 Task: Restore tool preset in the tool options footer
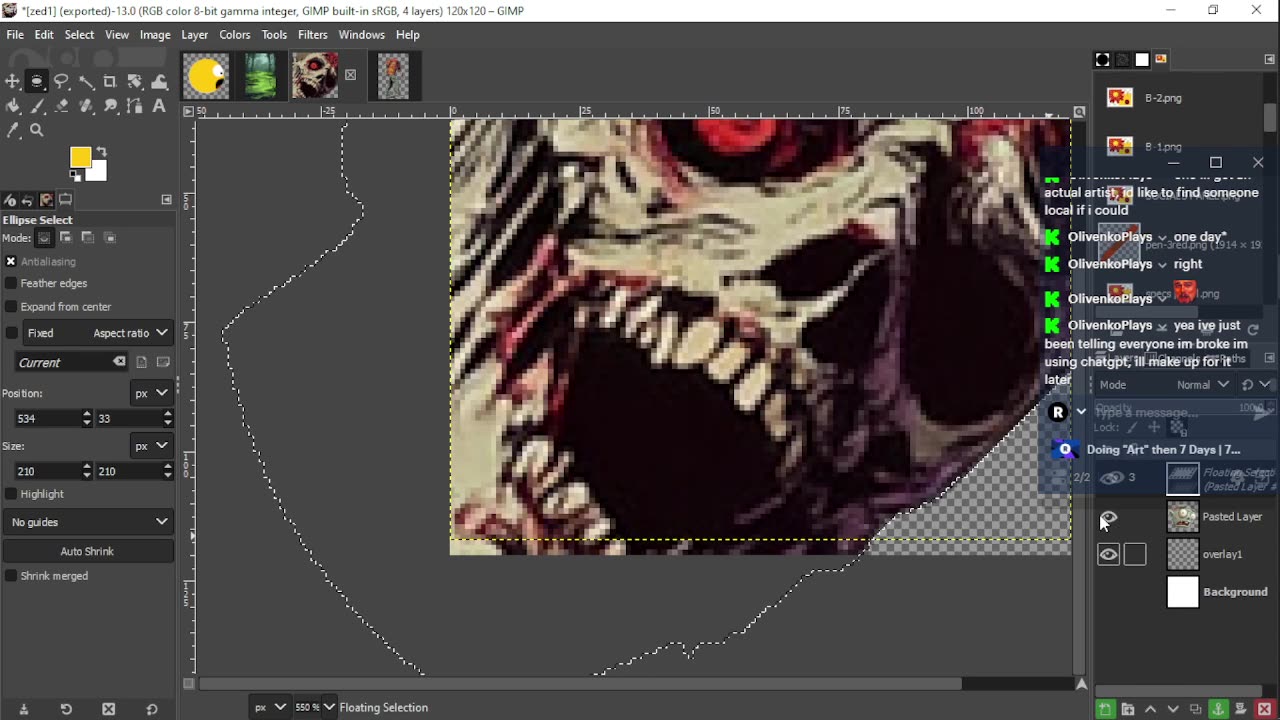click(x=66, y=709)
